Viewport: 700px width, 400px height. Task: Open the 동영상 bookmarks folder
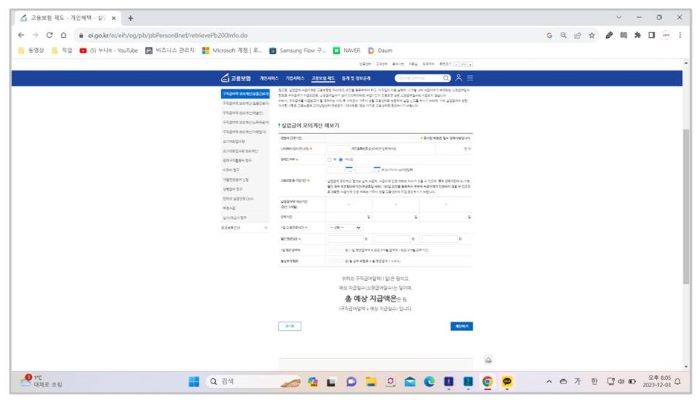click(x=31, y=50)
